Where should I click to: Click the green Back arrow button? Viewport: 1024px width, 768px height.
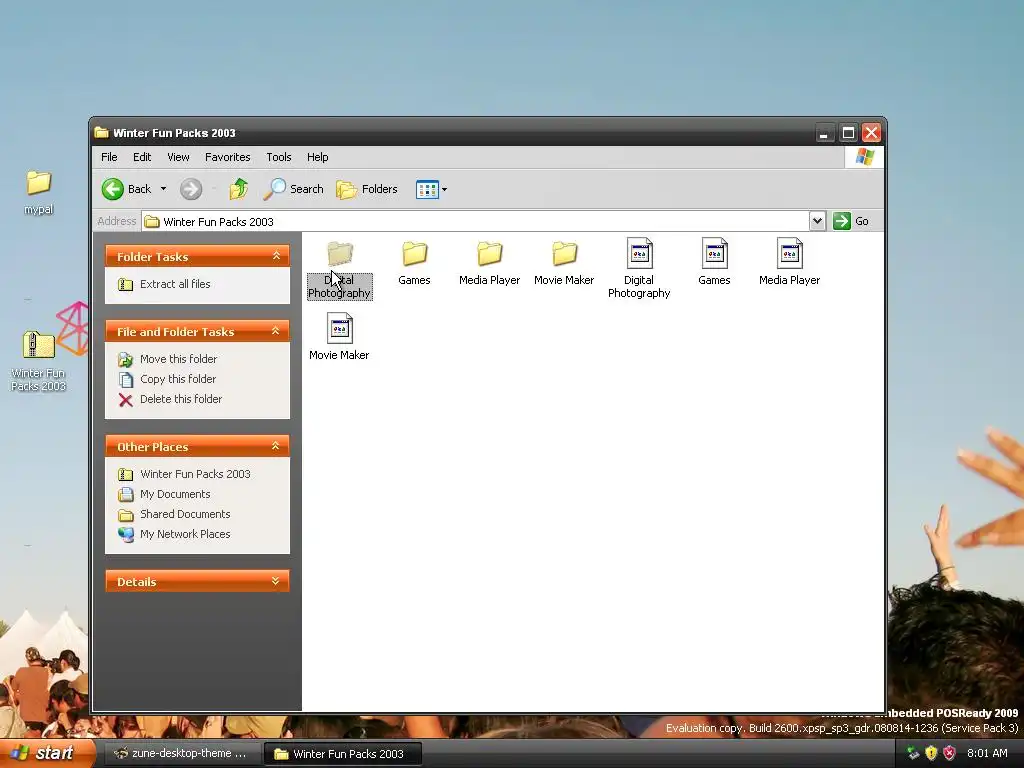point(113,189)
